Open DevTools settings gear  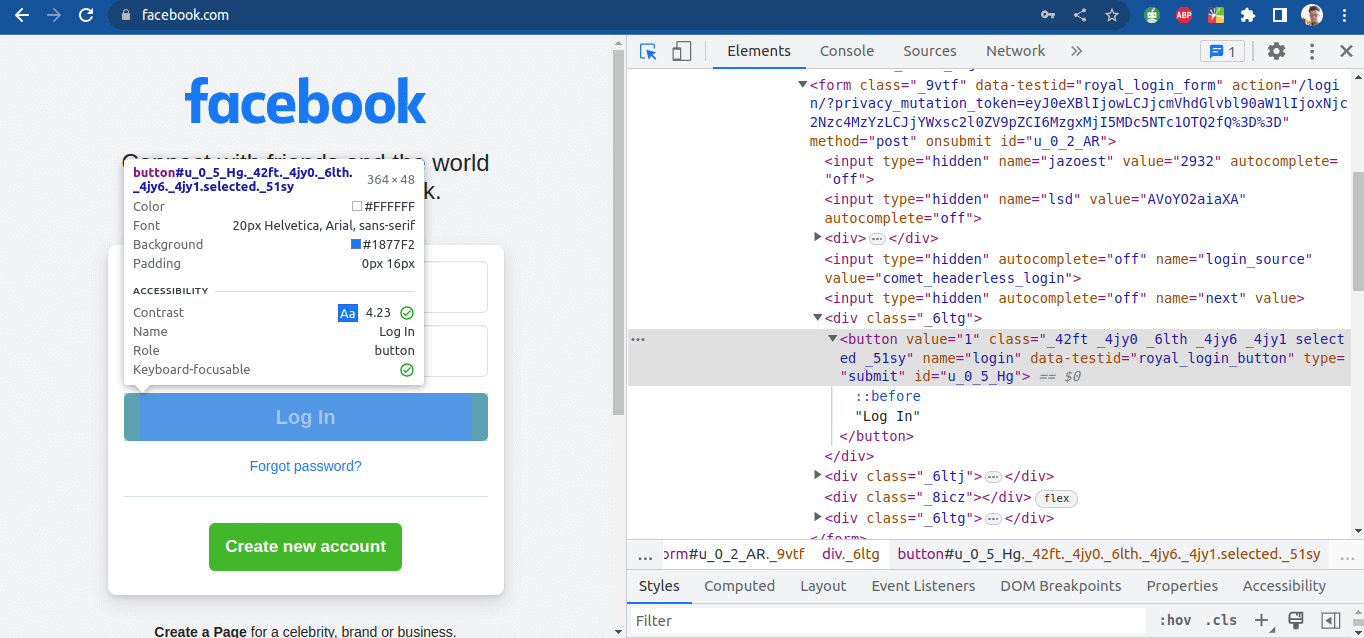[x=1276, y=51]
